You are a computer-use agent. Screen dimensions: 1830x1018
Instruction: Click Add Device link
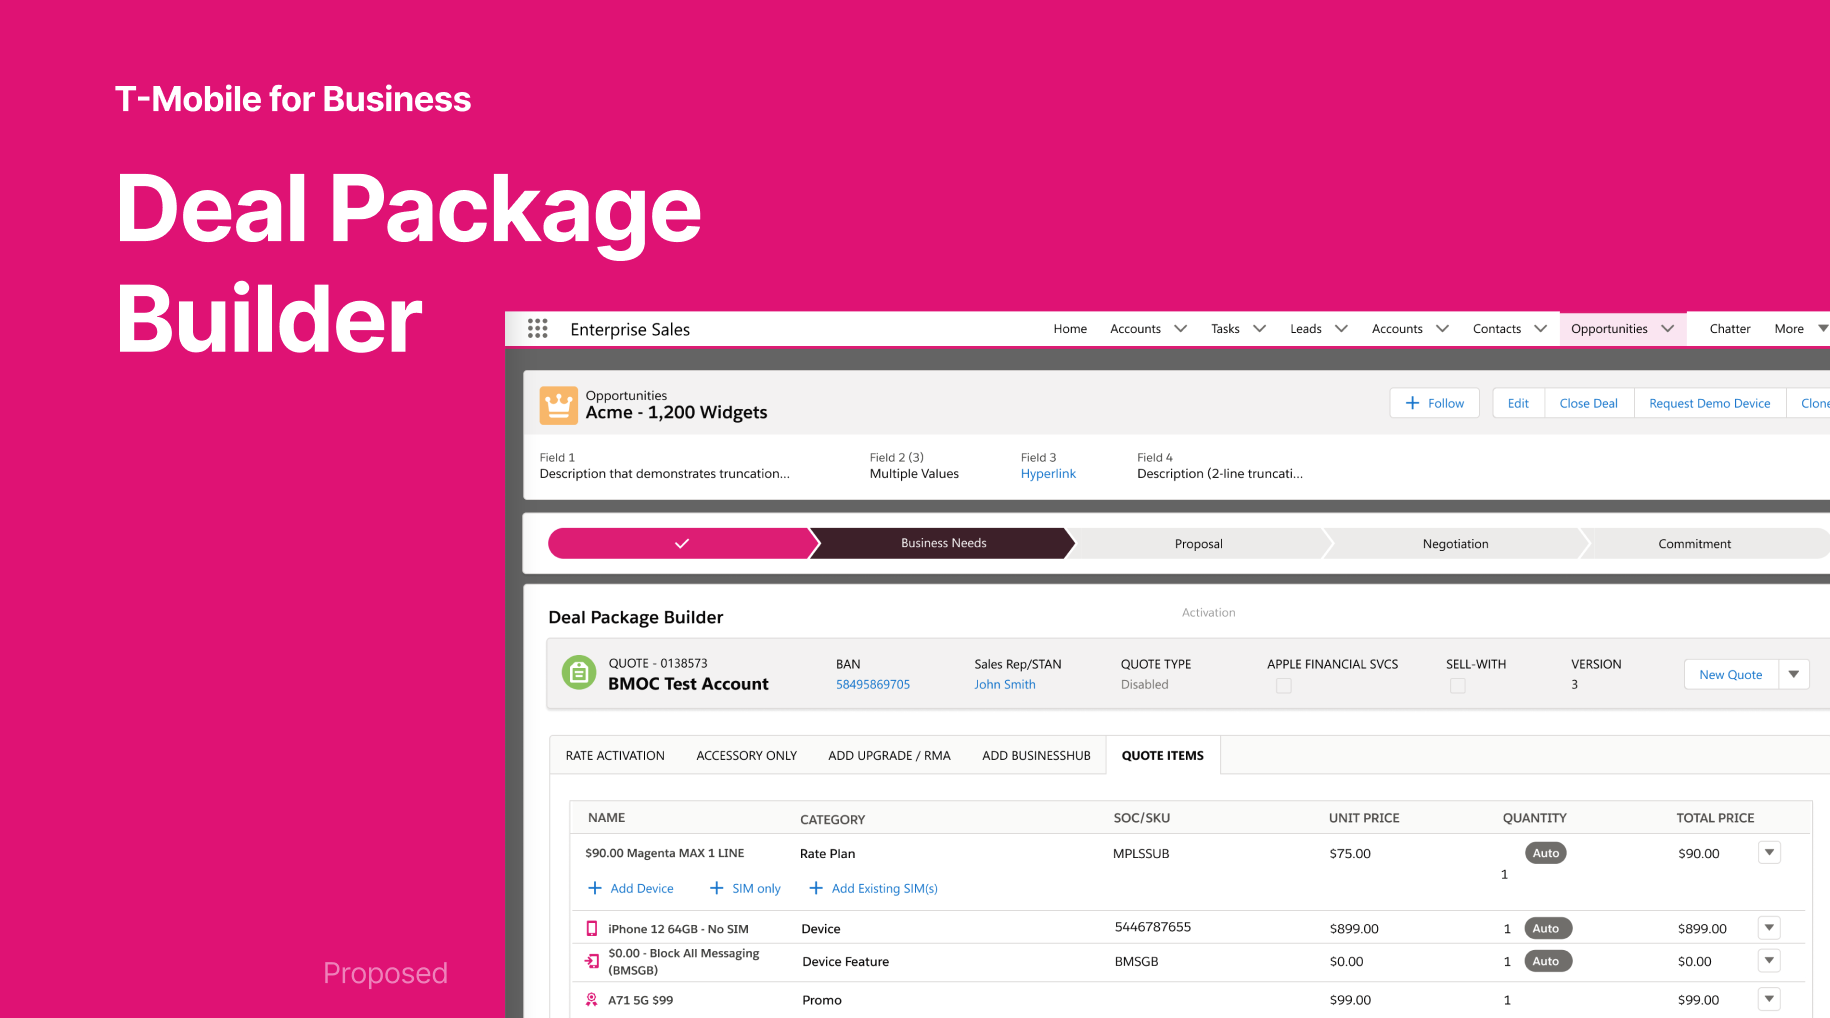(x=642, y=888)
